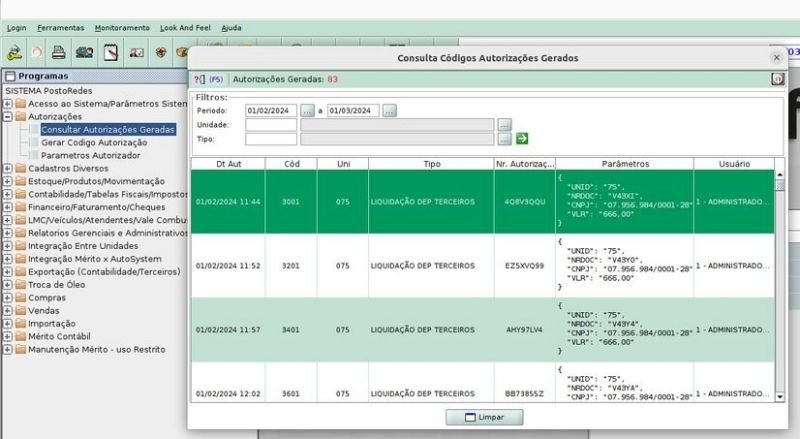This screenshot has width=800, height=439.
Task: Open date picker for period end 01/03/2024
Action: 389,110
